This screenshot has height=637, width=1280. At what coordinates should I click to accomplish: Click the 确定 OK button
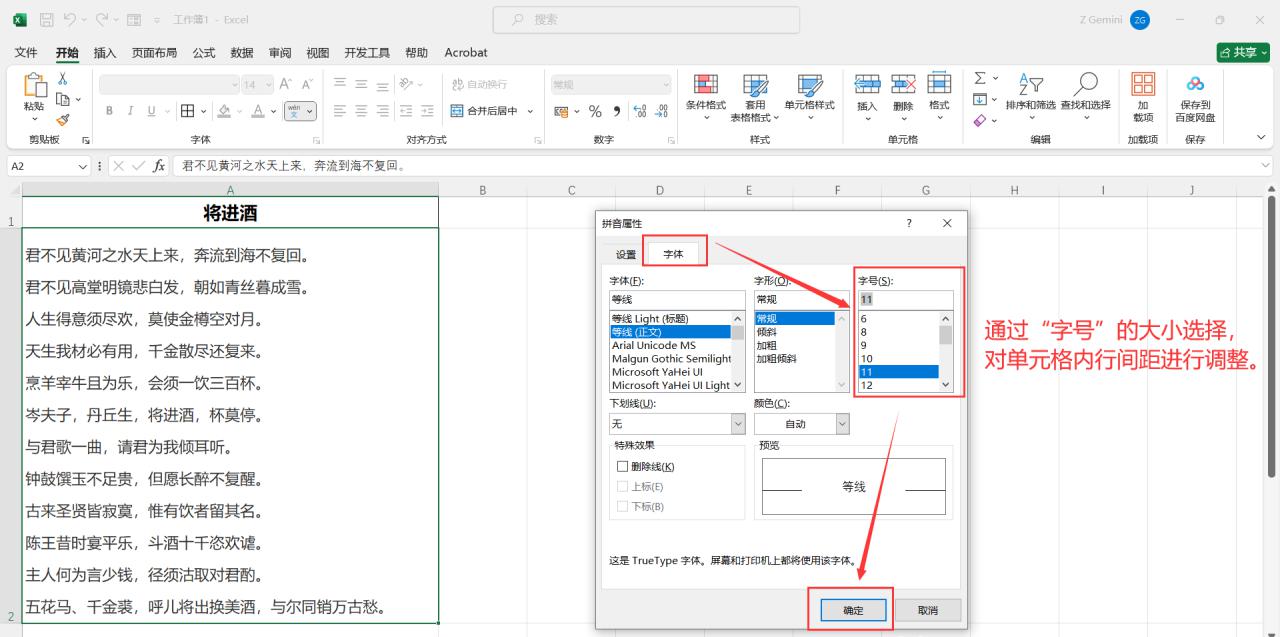pos(853,610)
